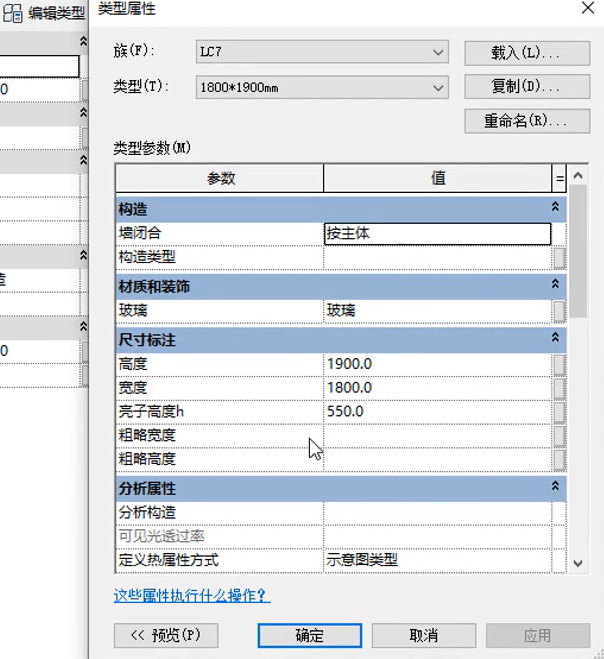Click the 取消 button
This screenshot has height=659, width=604.
[424, 635]
